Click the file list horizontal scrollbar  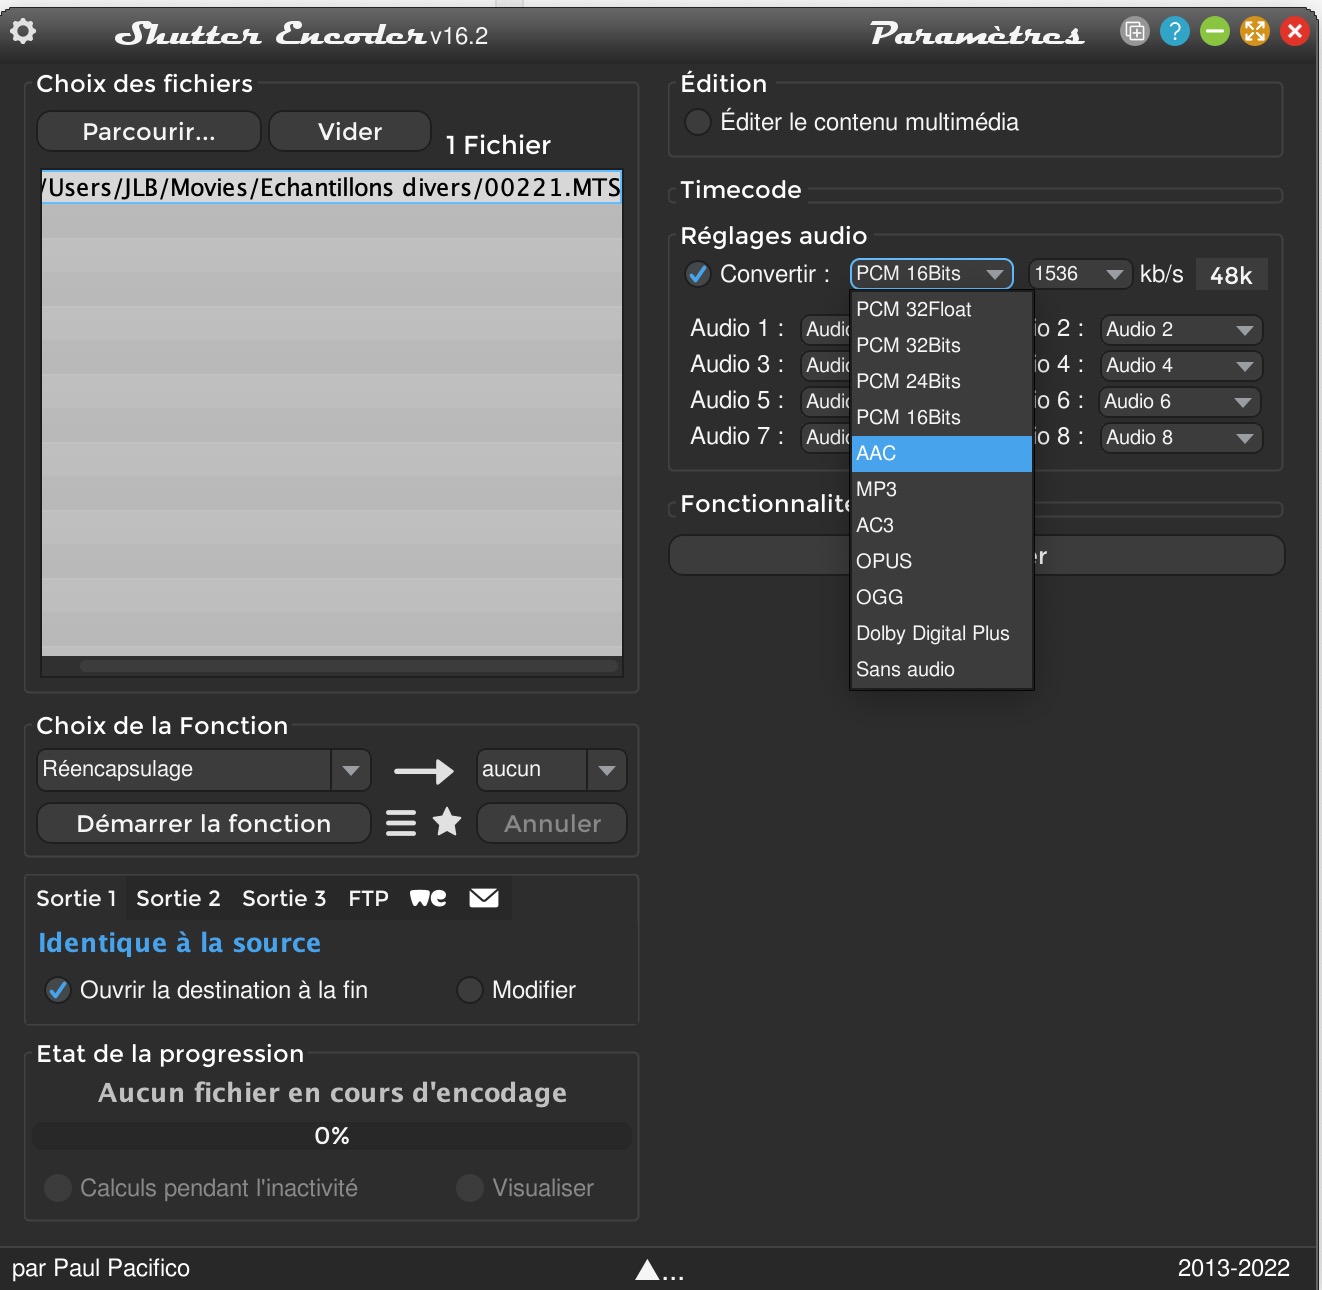pyautogui.click(x=349, y=666)
